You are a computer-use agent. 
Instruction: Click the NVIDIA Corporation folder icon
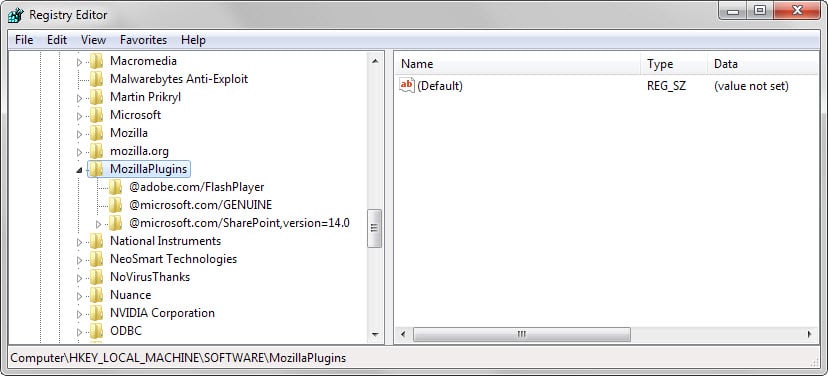point(96,313)
